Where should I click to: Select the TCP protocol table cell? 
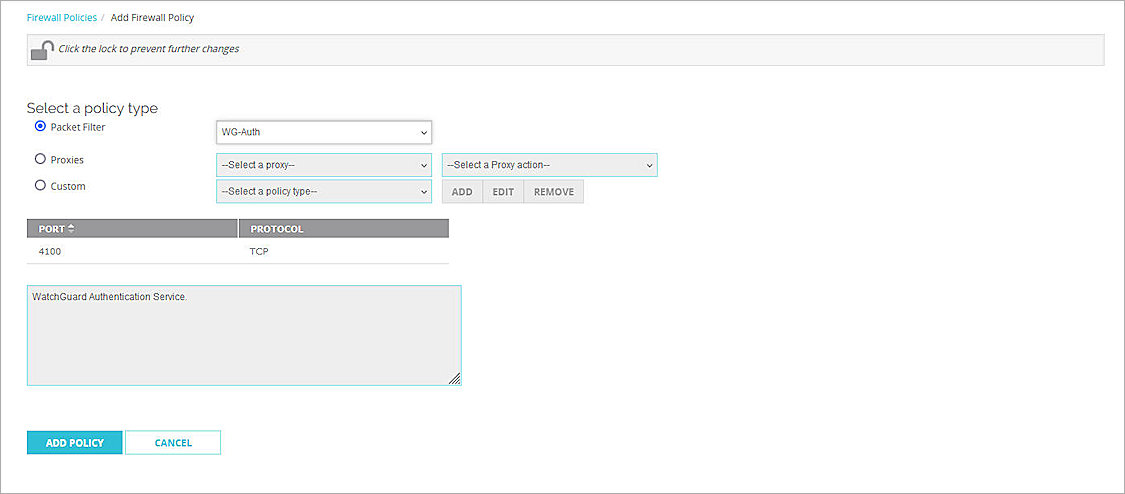pos(344,252)
